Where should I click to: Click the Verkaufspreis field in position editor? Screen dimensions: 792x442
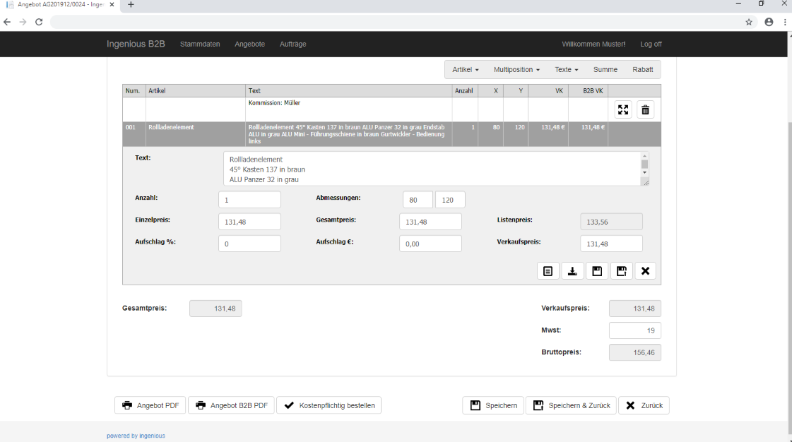(x=611, y=243)
